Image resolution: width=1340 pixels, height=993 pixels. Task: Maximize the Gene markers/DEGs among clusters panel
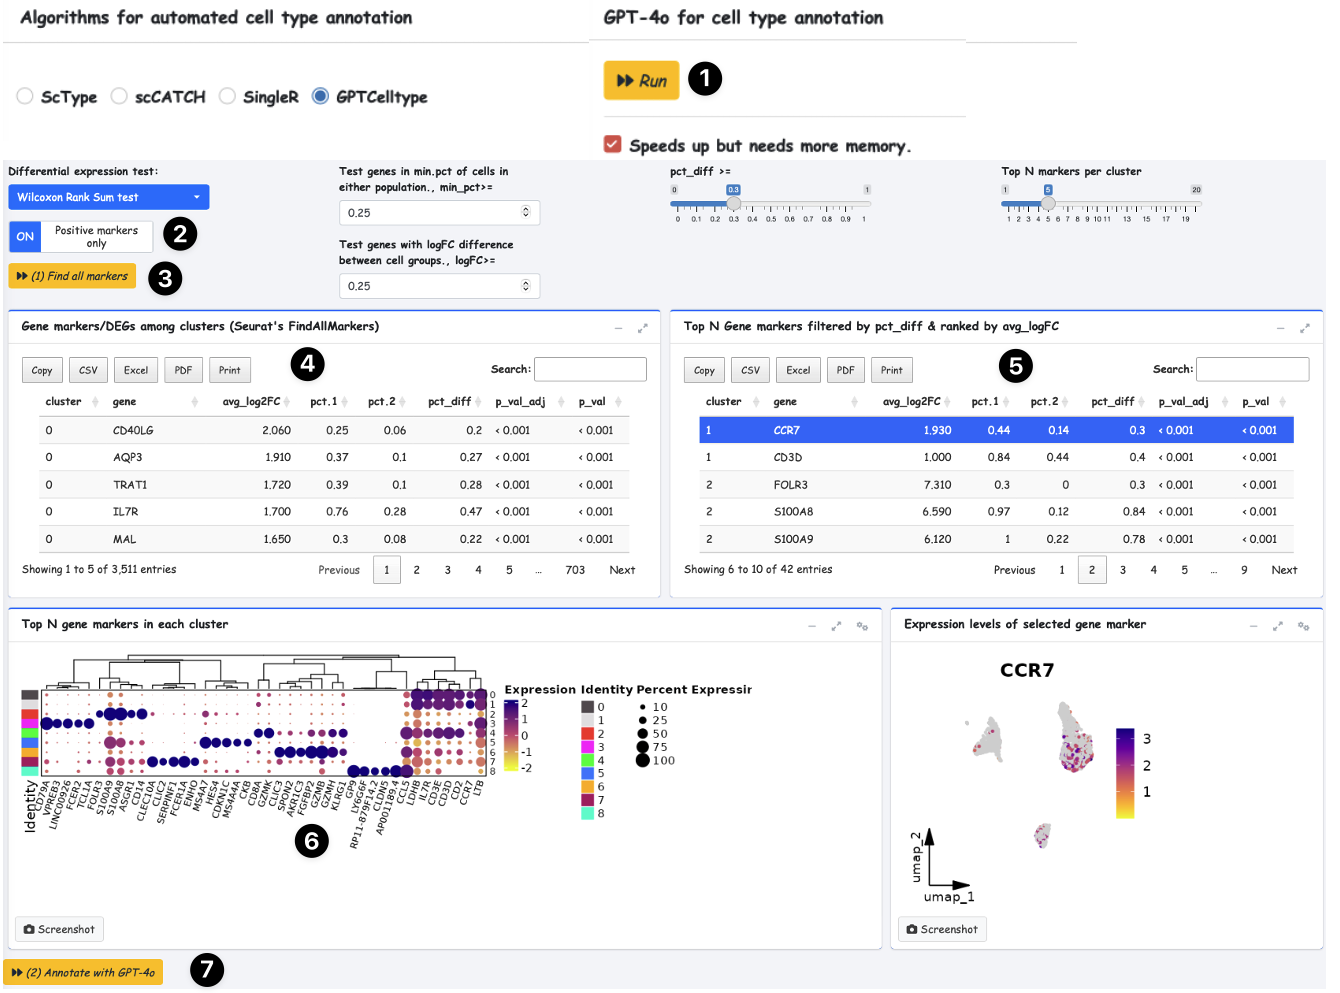[643, 328]
